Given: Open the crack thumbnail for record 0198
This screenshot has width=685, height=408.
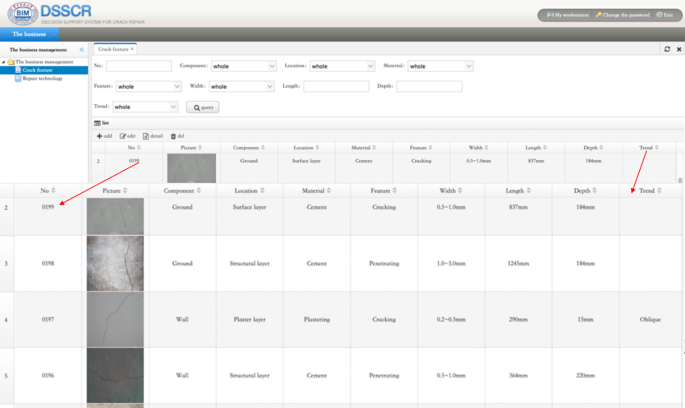Looking at the screenshot, I should (x=115, y=264).
